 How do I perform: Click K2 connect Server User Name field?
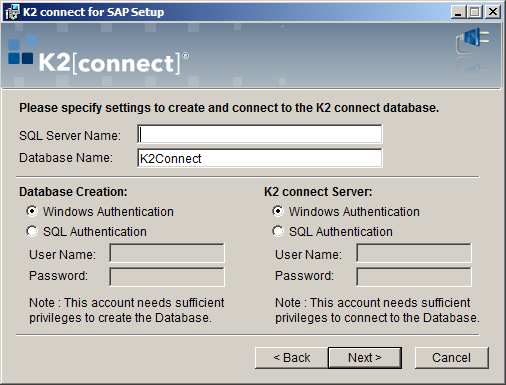coord(414,253)
